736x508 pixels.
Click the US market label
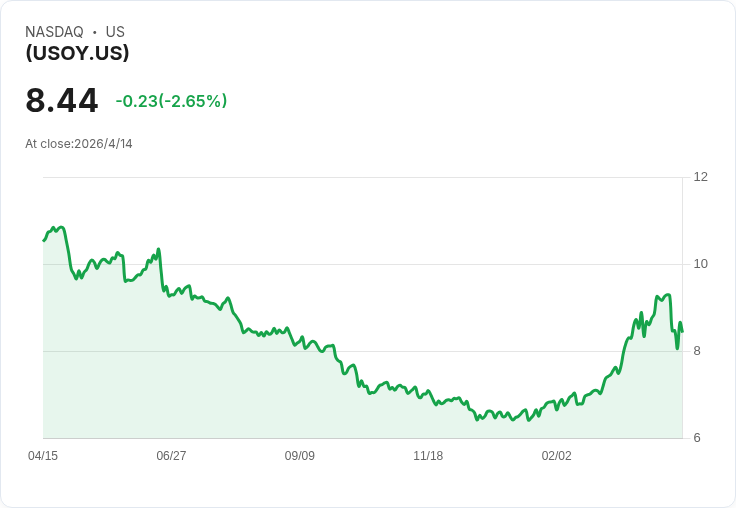click(x=115, y=32)
